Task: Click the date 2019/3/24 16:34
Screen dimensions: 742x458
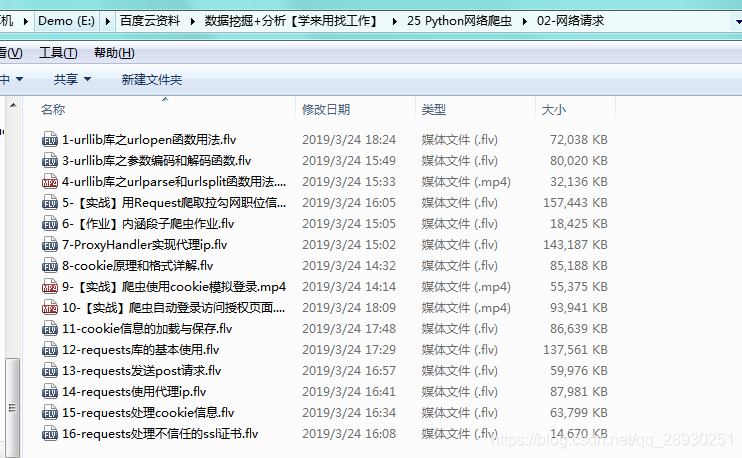Action: pyautogui.click(x=349, y=413)
